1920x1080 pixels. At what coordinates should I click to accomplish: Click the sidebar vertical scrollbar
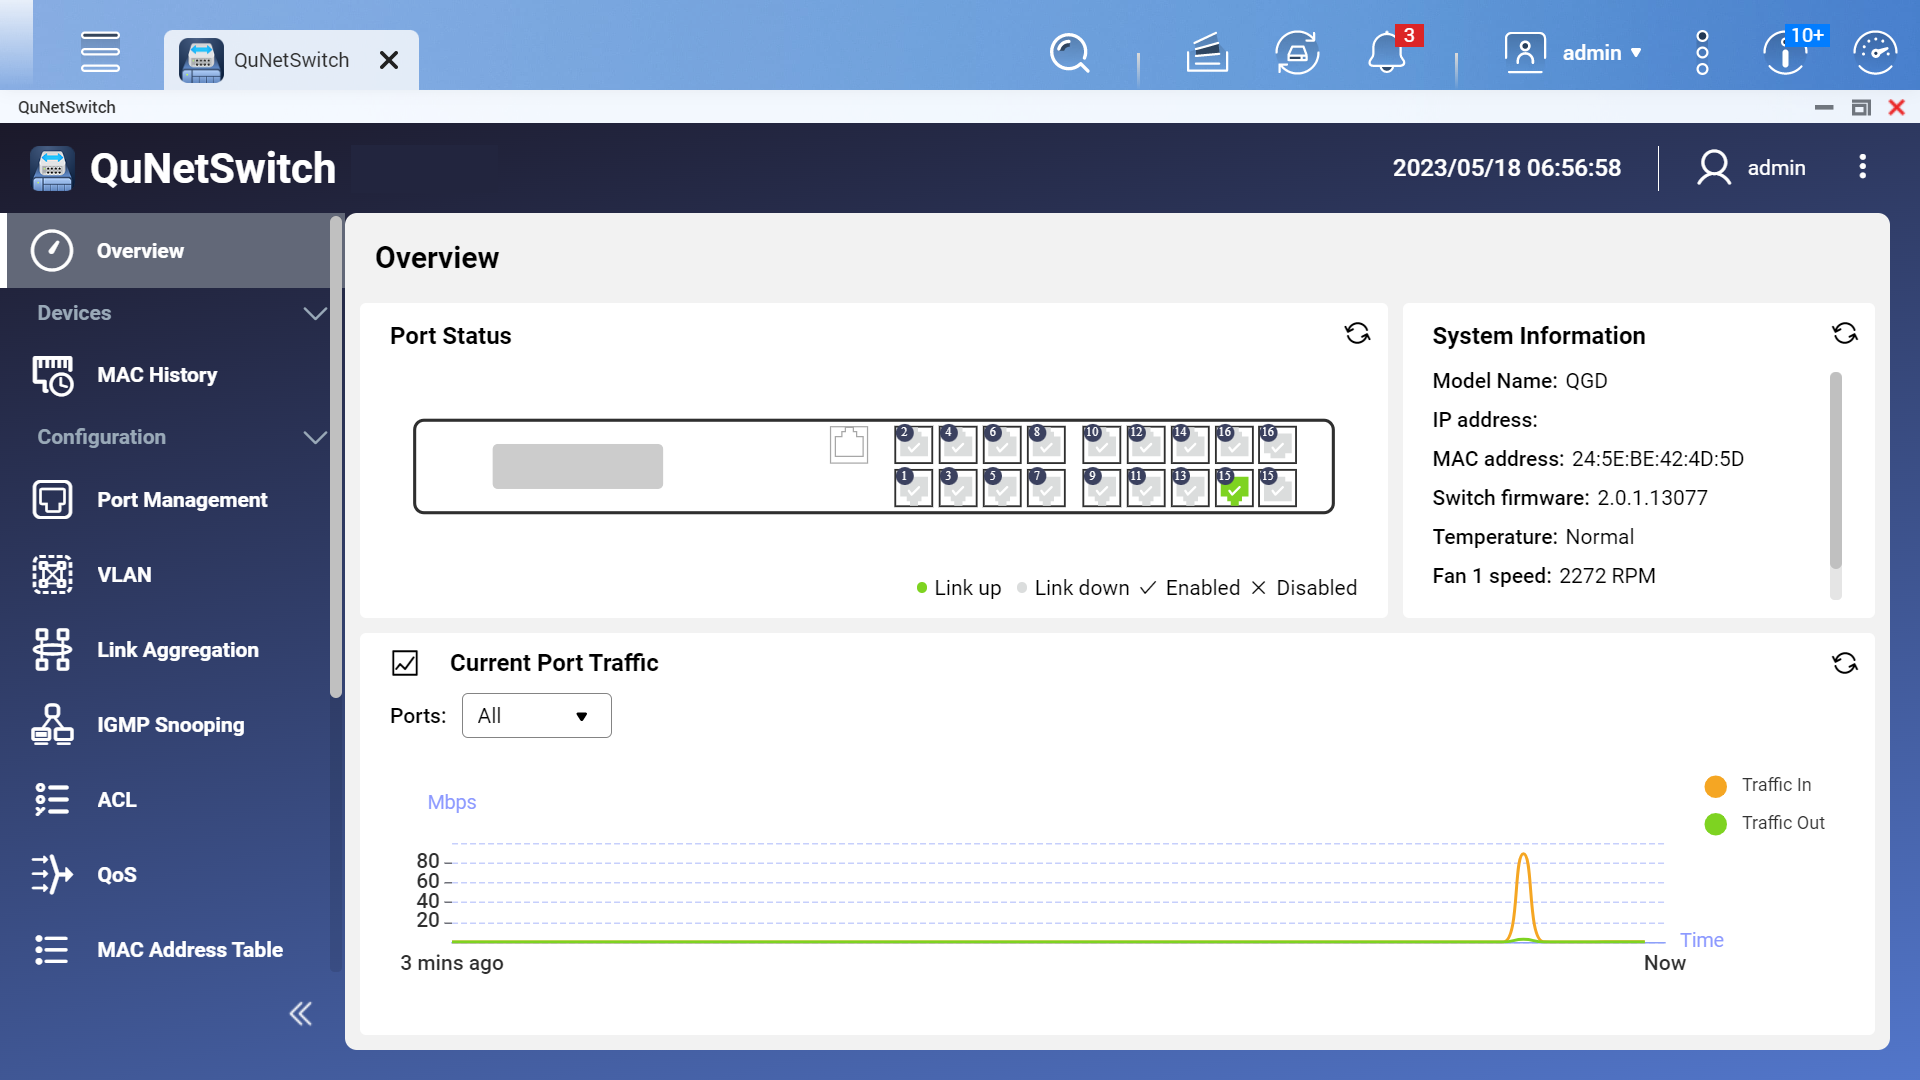coord(335,458)
